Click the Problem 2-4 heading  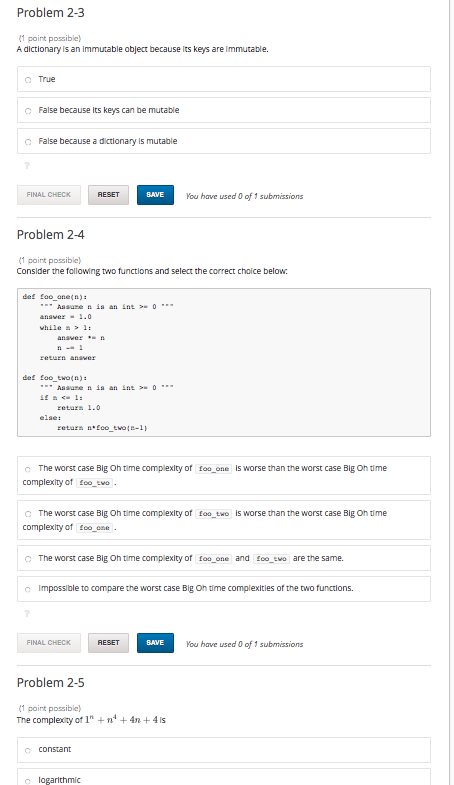pos(51,234)
